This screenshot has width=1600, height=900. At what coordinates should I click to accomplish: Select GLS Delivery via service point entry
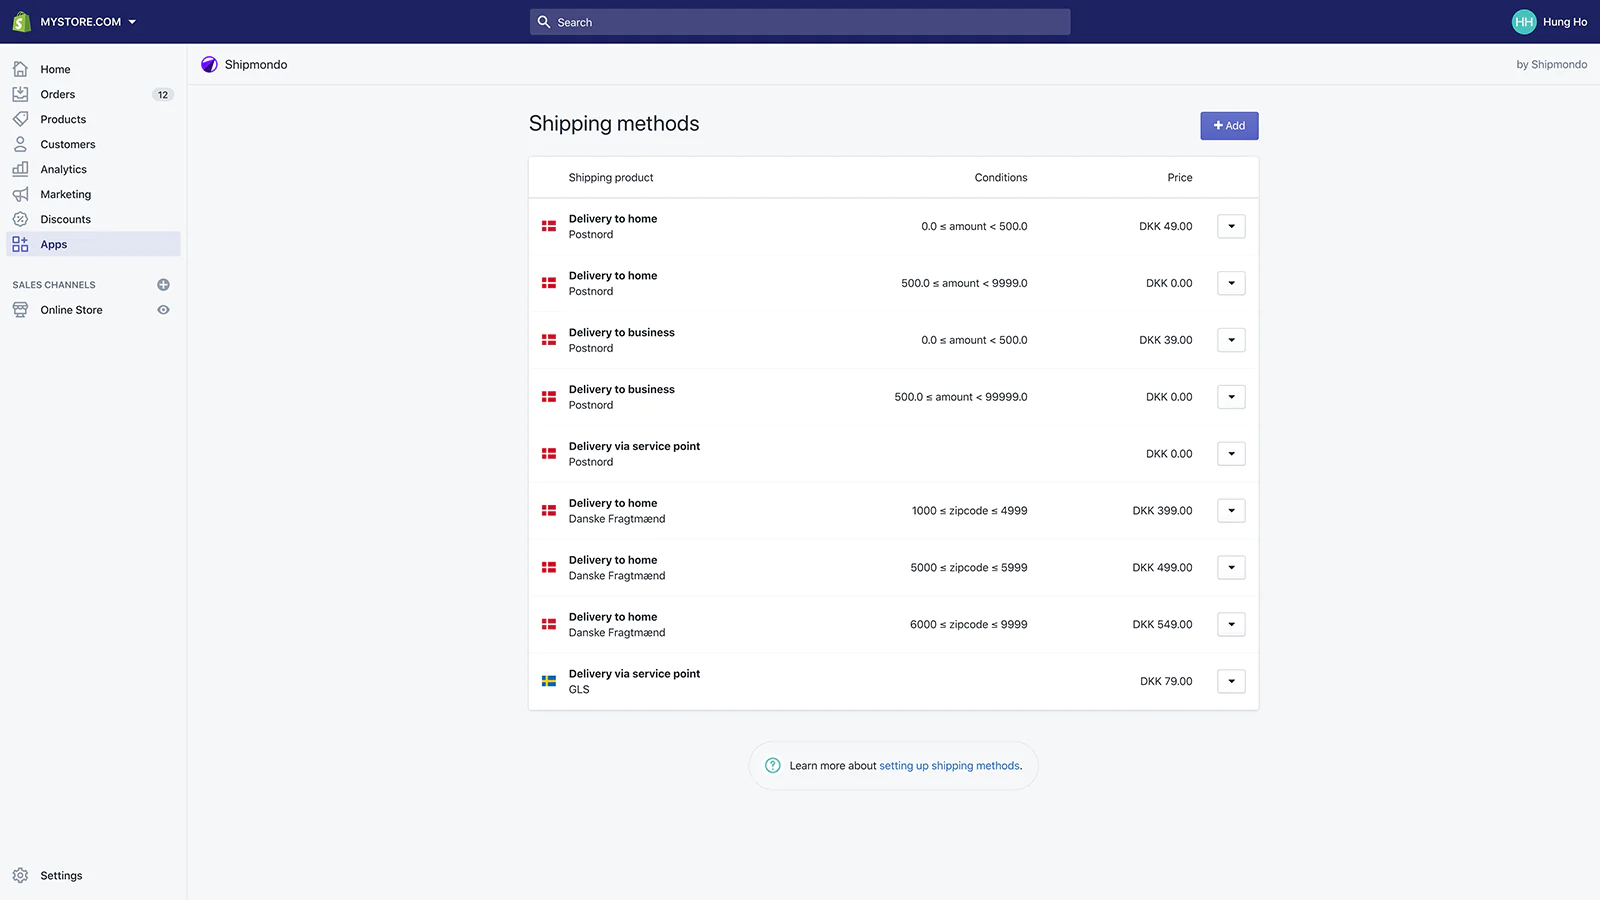pyautogui.click(x=893, y=682)
